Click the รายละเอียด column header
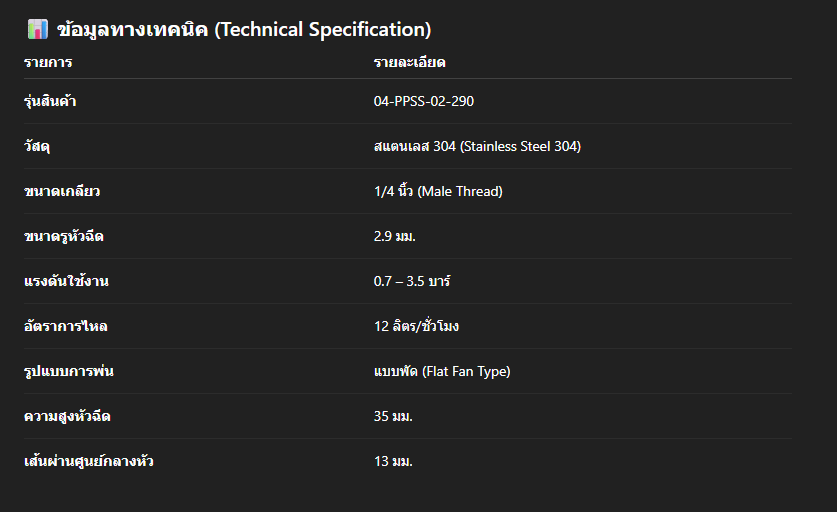The image size is (837, 512). 409,63
